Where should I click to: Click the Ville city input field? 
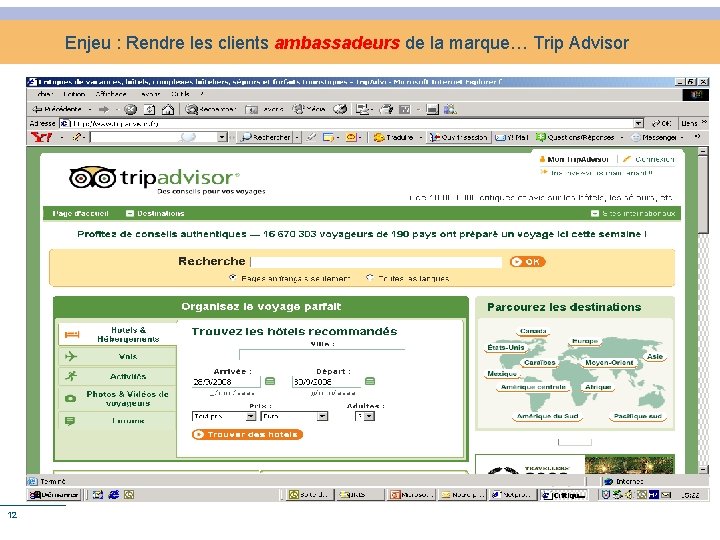tap(322, 354)
